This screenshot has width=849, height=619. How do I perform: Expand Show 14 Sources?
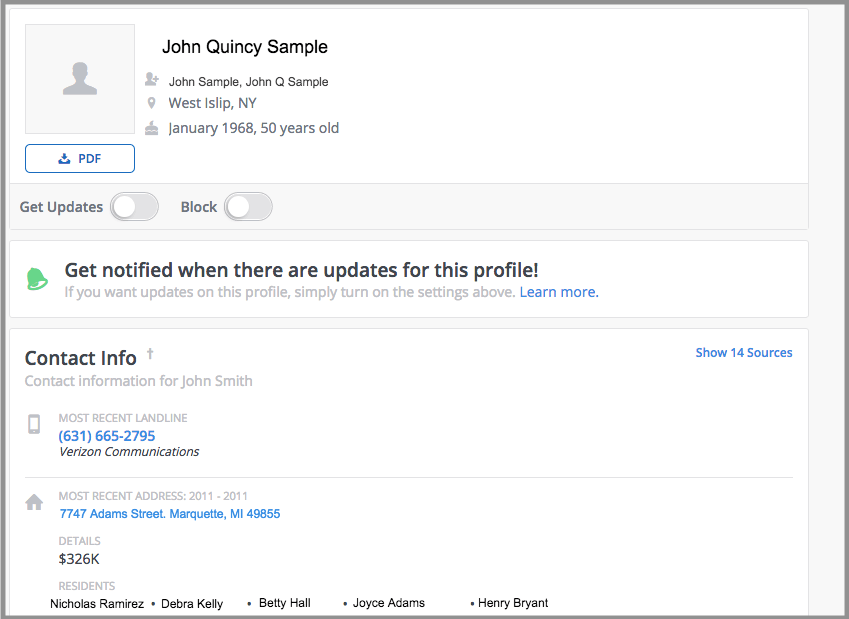pos(743,352)
